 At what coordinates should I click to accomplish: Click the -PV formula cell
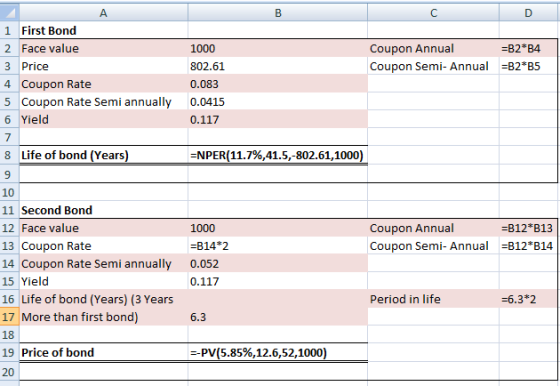coord(278,352)
